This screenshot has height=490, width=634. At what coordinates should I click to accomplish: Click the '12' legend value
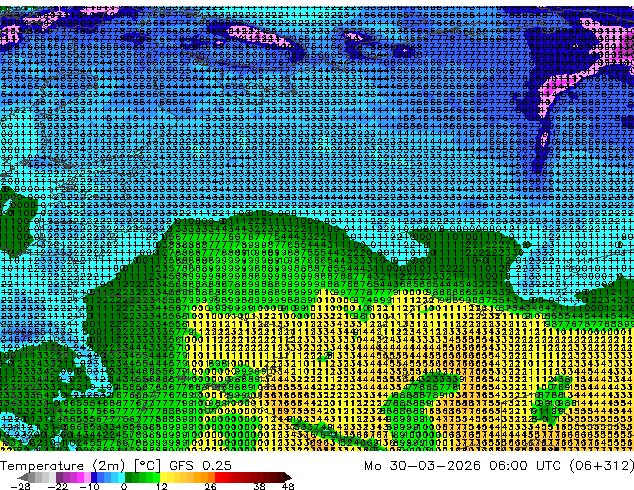tap(162, 486)
